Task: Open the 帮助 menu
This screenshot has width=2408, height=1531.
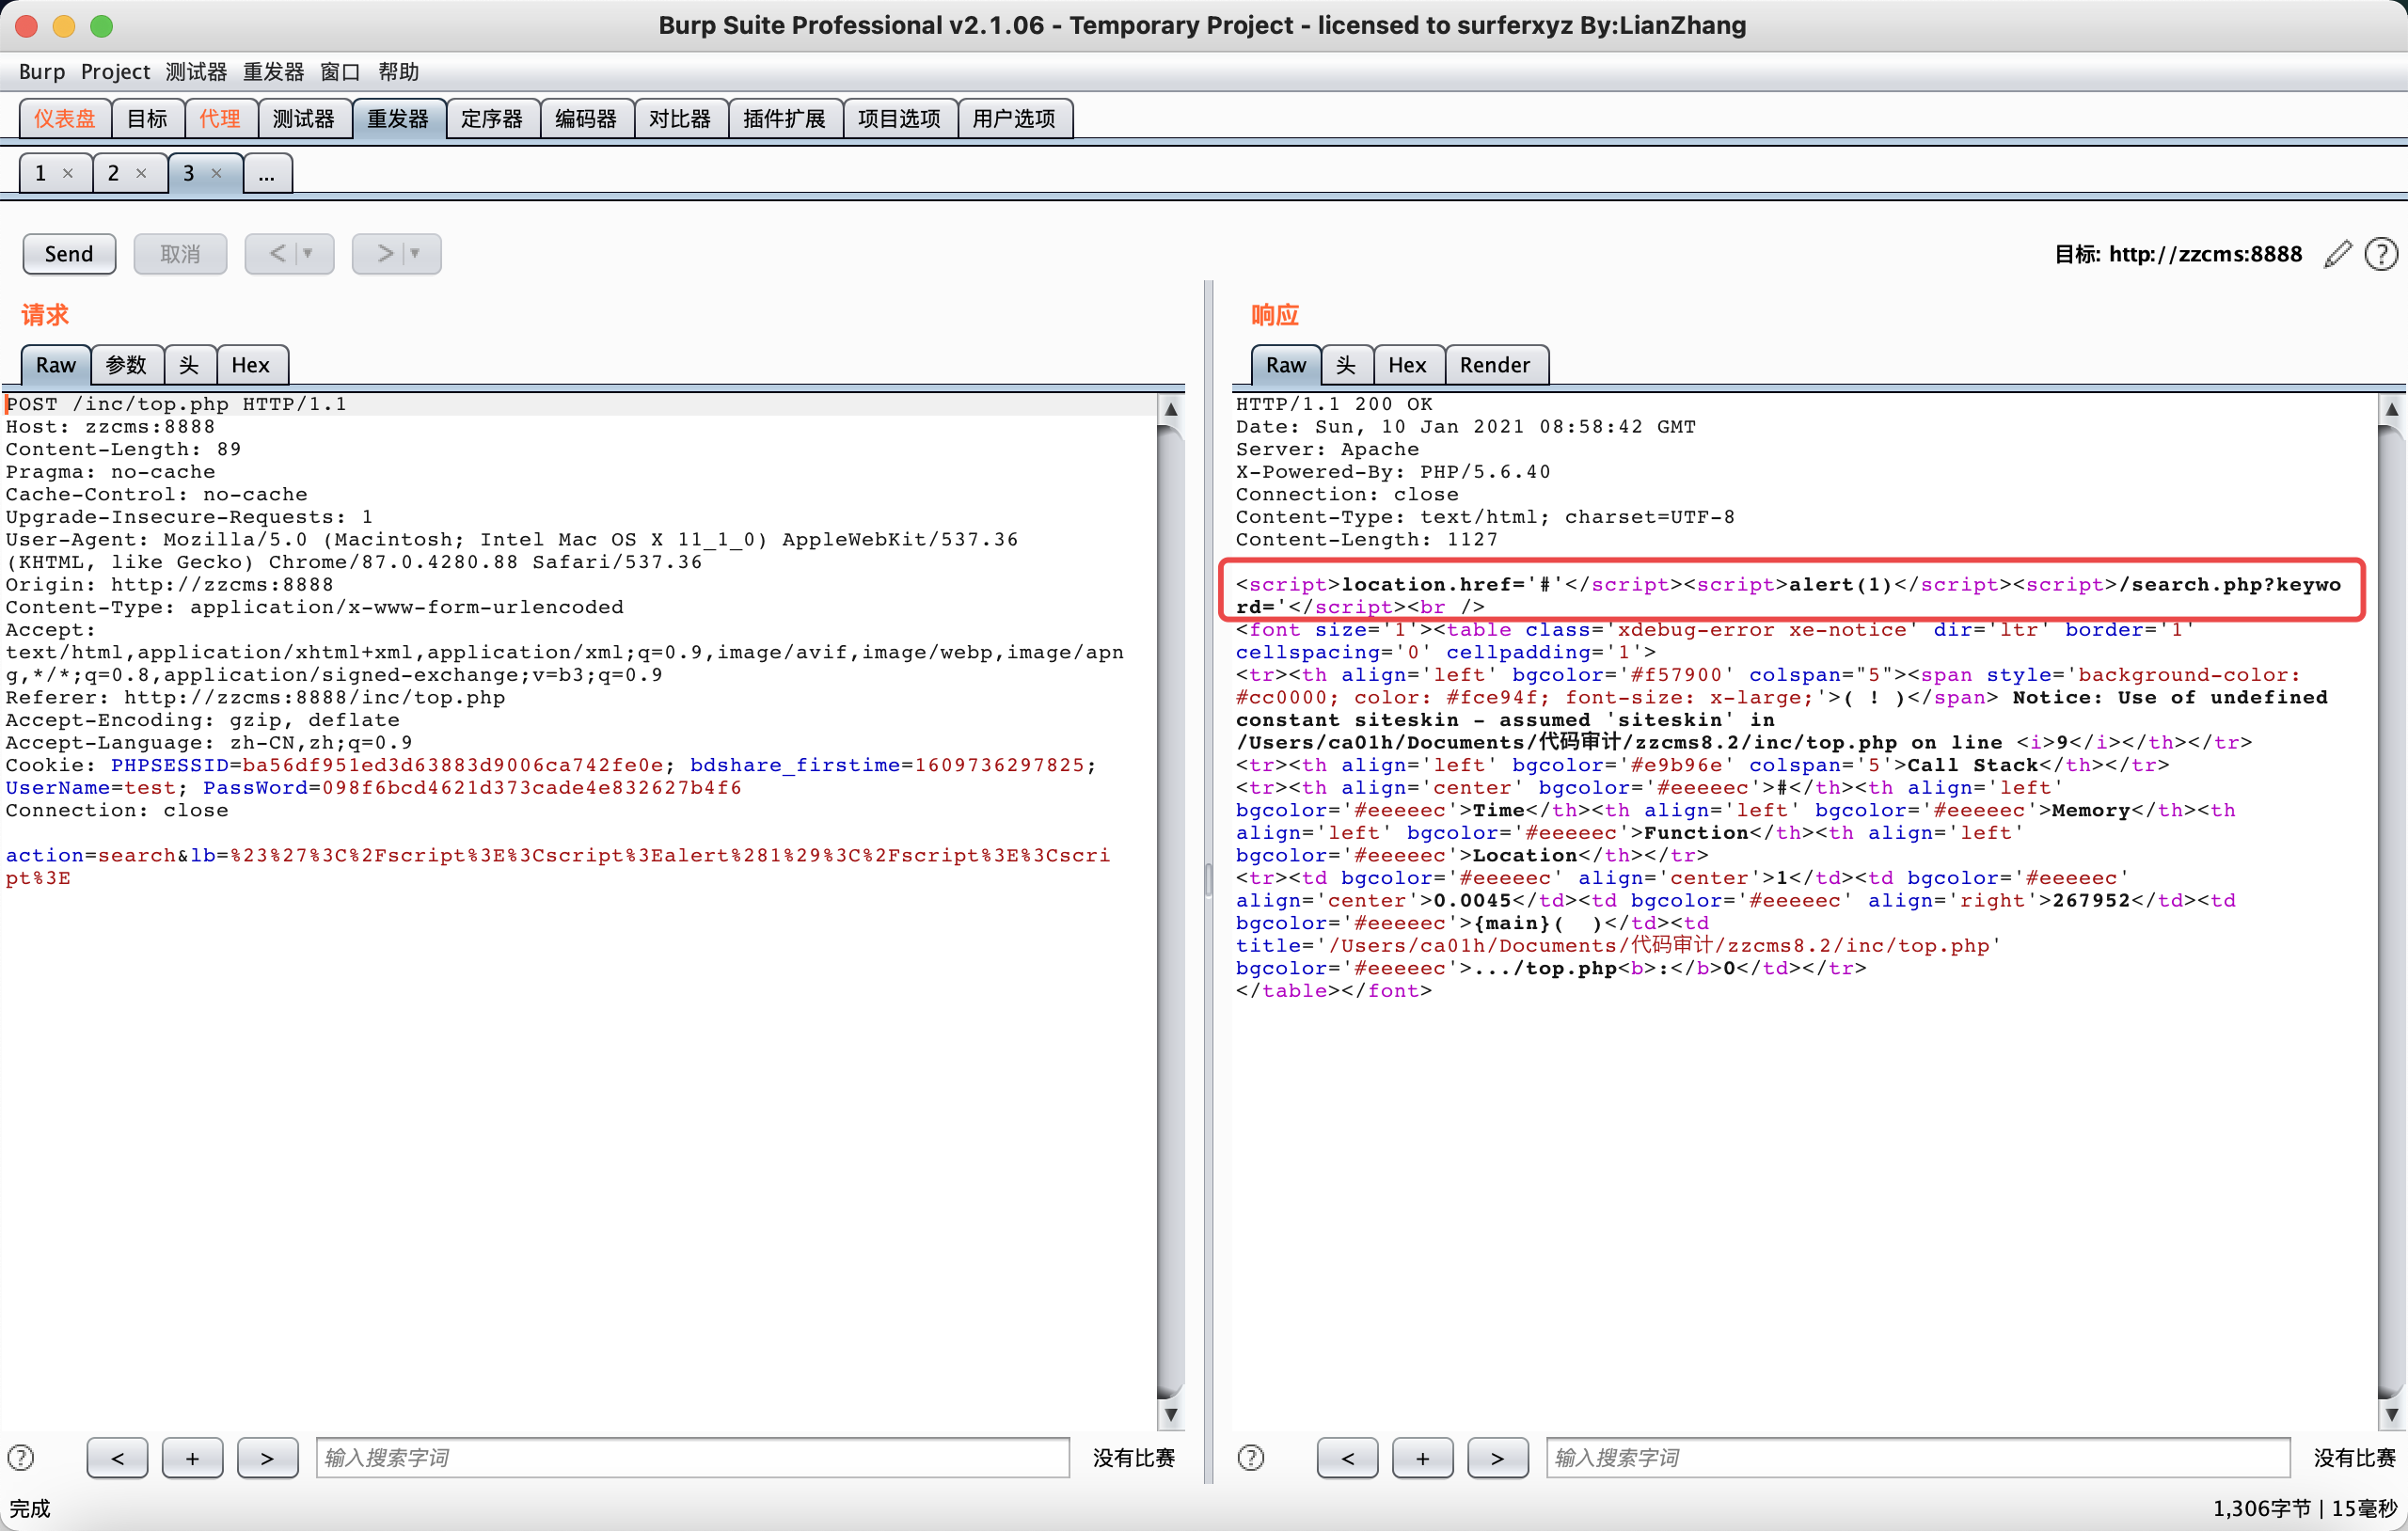Action: pos(398,72)
